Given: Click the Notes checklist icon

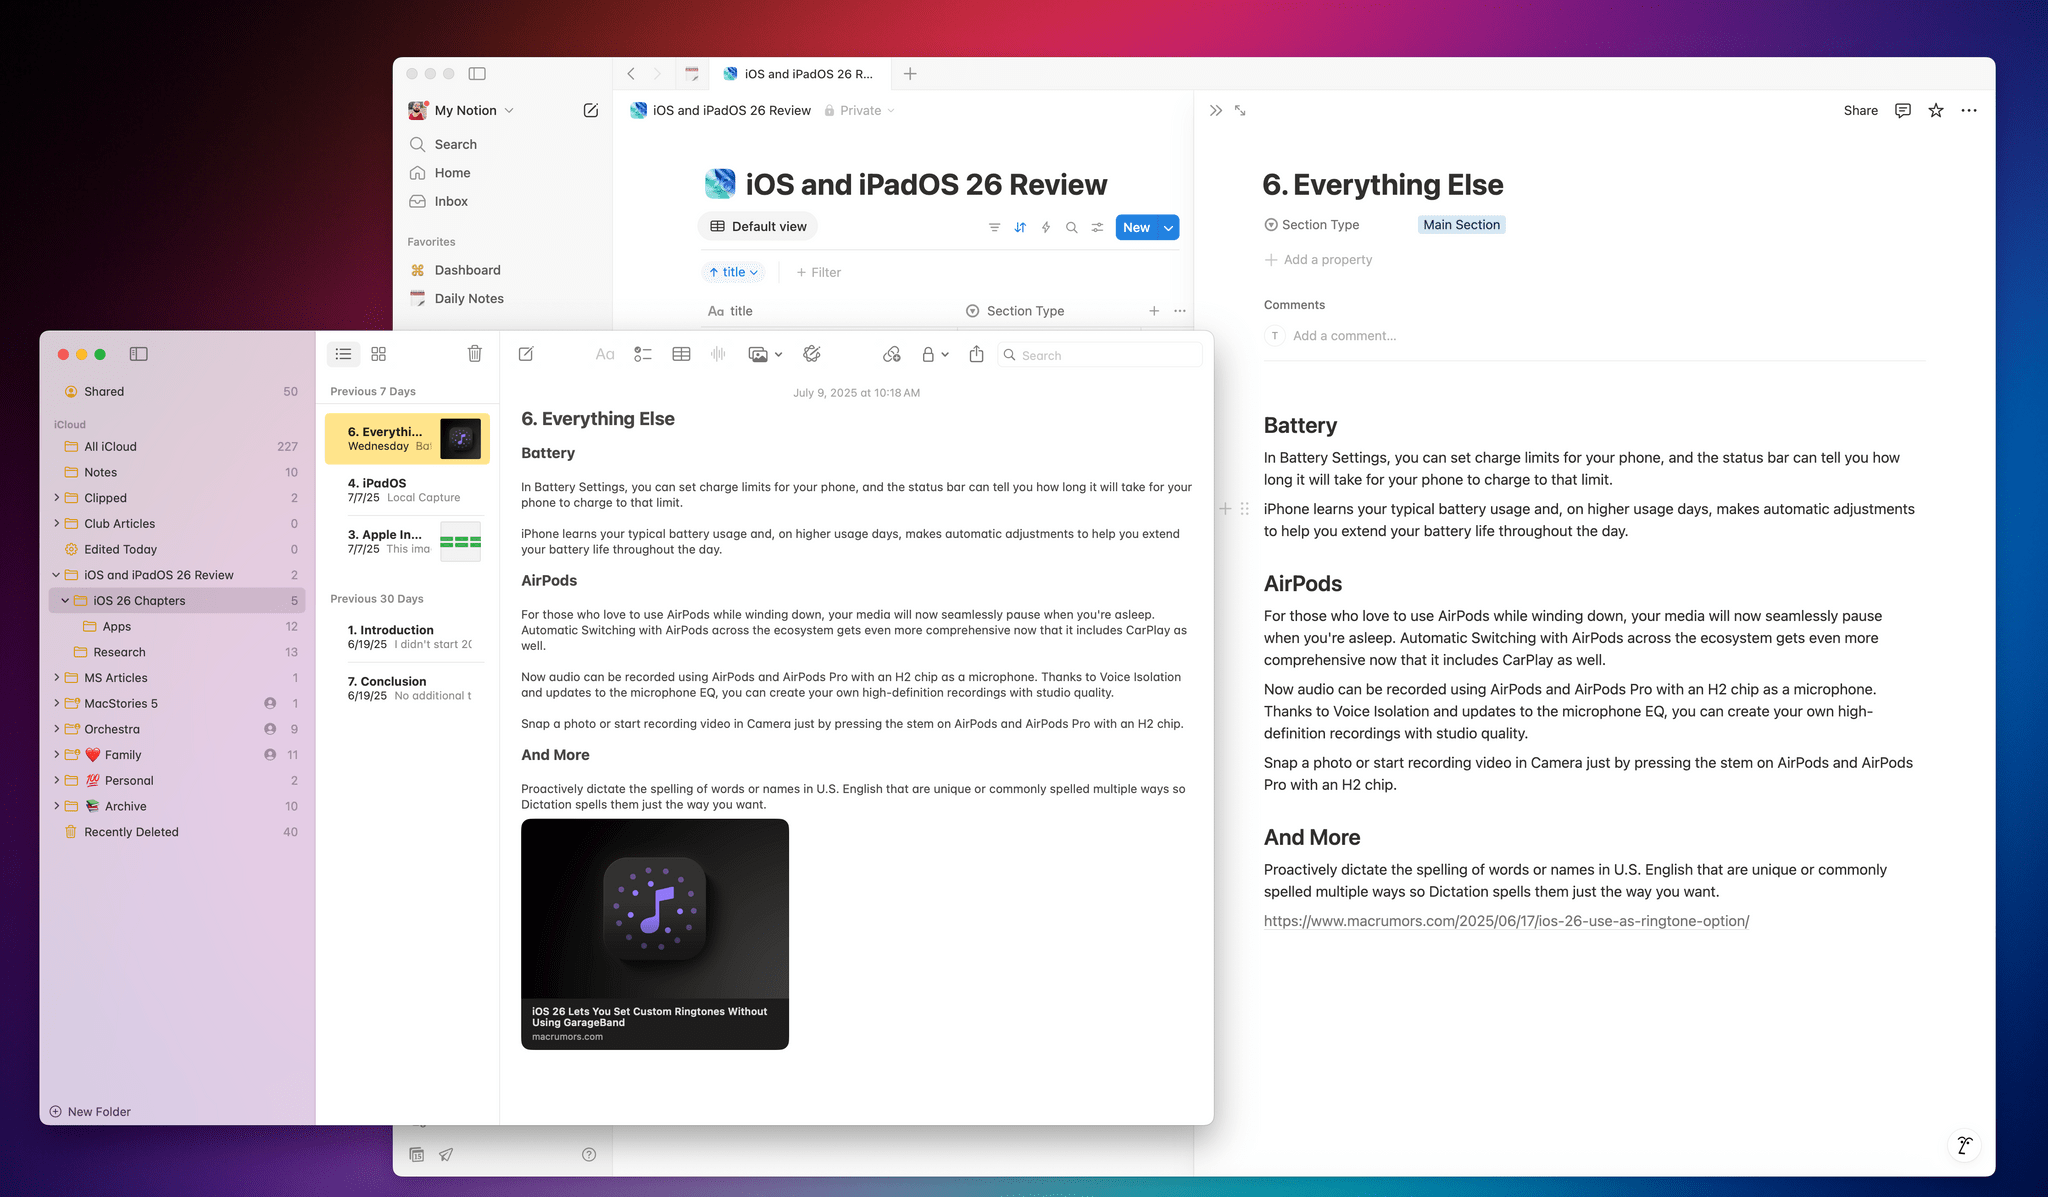Looking at the screenshot, I should point(643,355).
